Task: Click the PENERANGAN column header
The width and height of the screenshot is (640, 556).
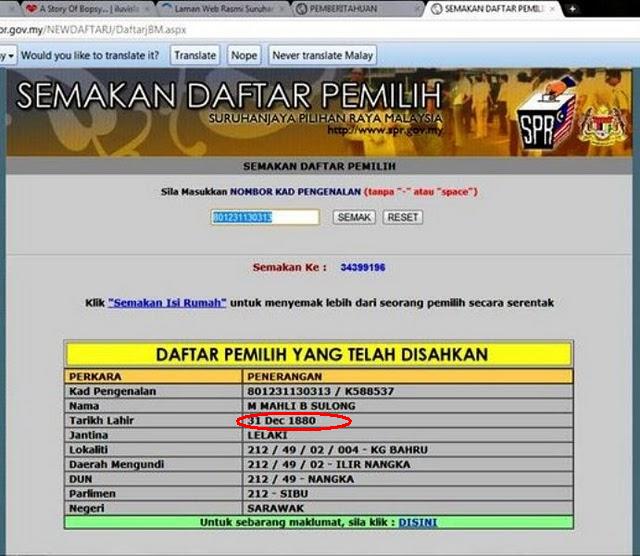Action: coord(284,376)
